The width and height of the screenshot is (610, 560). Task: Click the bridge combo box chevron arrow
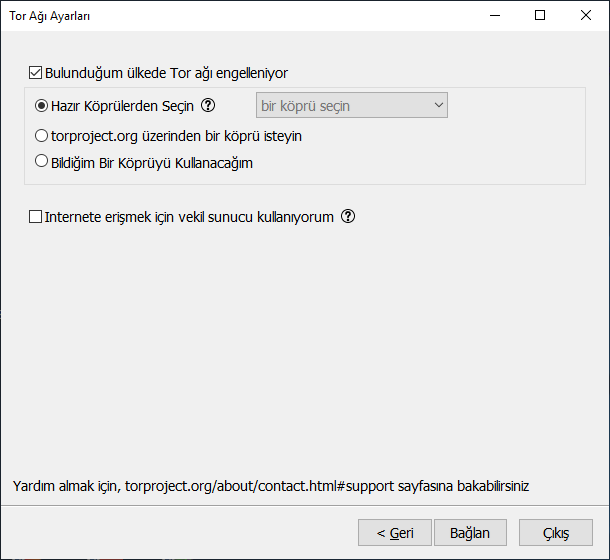point(438,105)
